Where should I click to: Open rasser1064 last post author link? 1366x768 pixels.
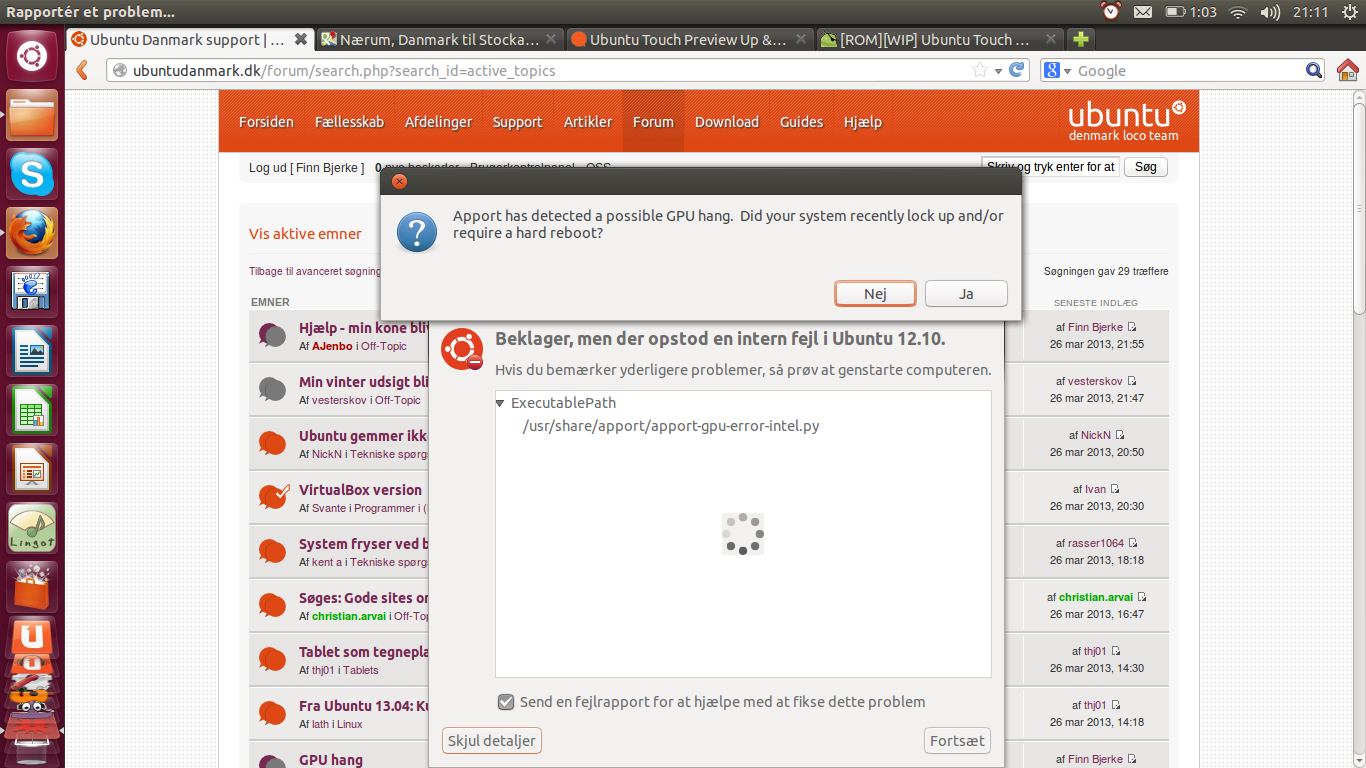1096,543
